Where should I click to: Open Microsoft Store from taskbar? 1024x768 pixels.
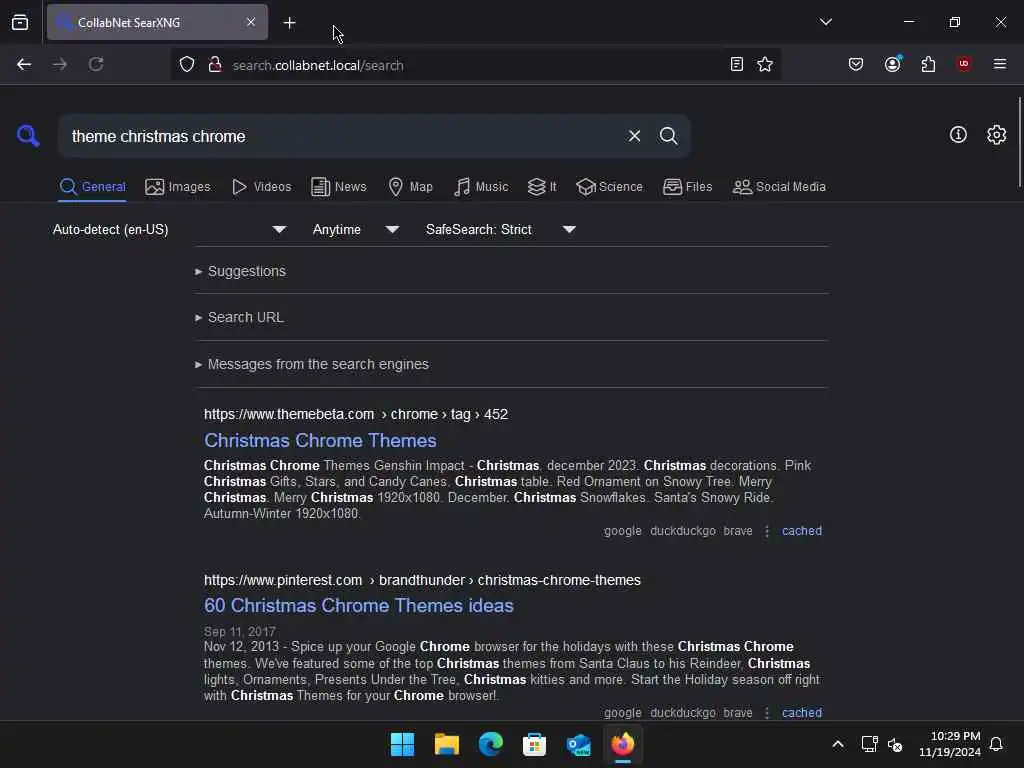(x=534, y=744)
